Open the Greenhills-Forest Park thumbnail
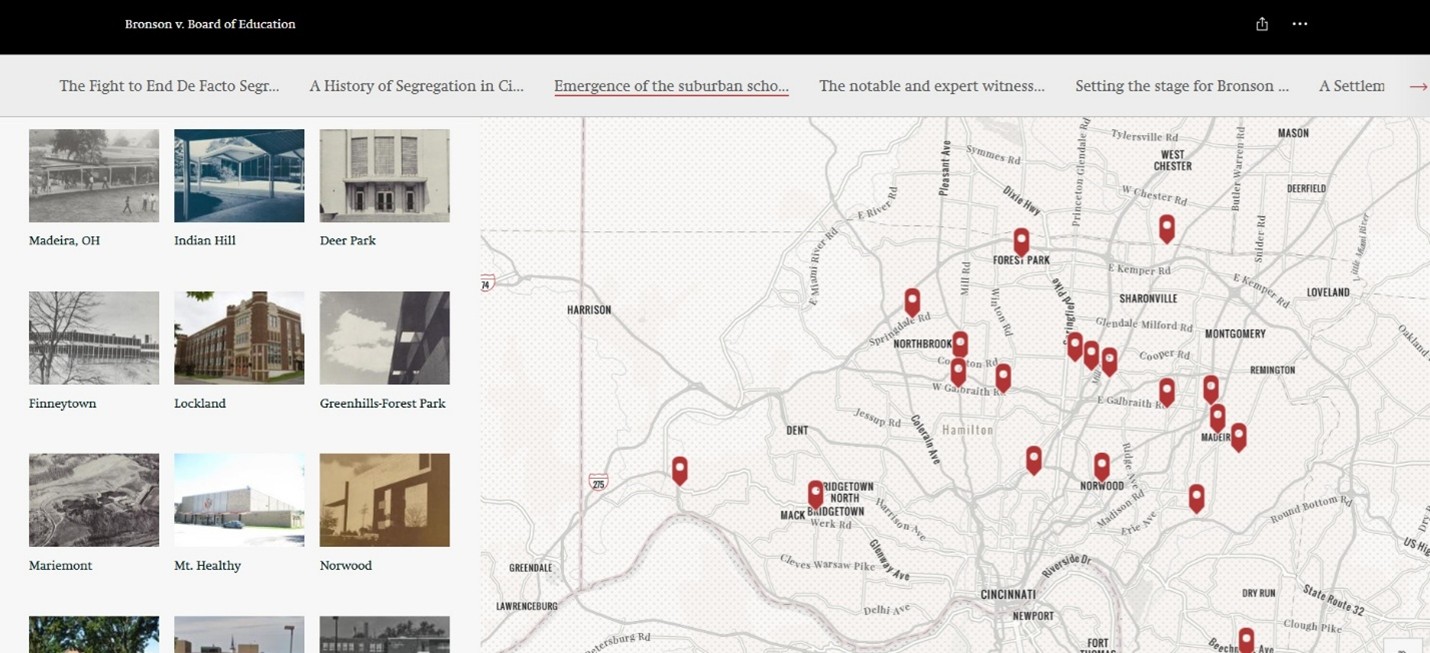The width and height of the screenshot is (1430, 653). coord(384,338)
